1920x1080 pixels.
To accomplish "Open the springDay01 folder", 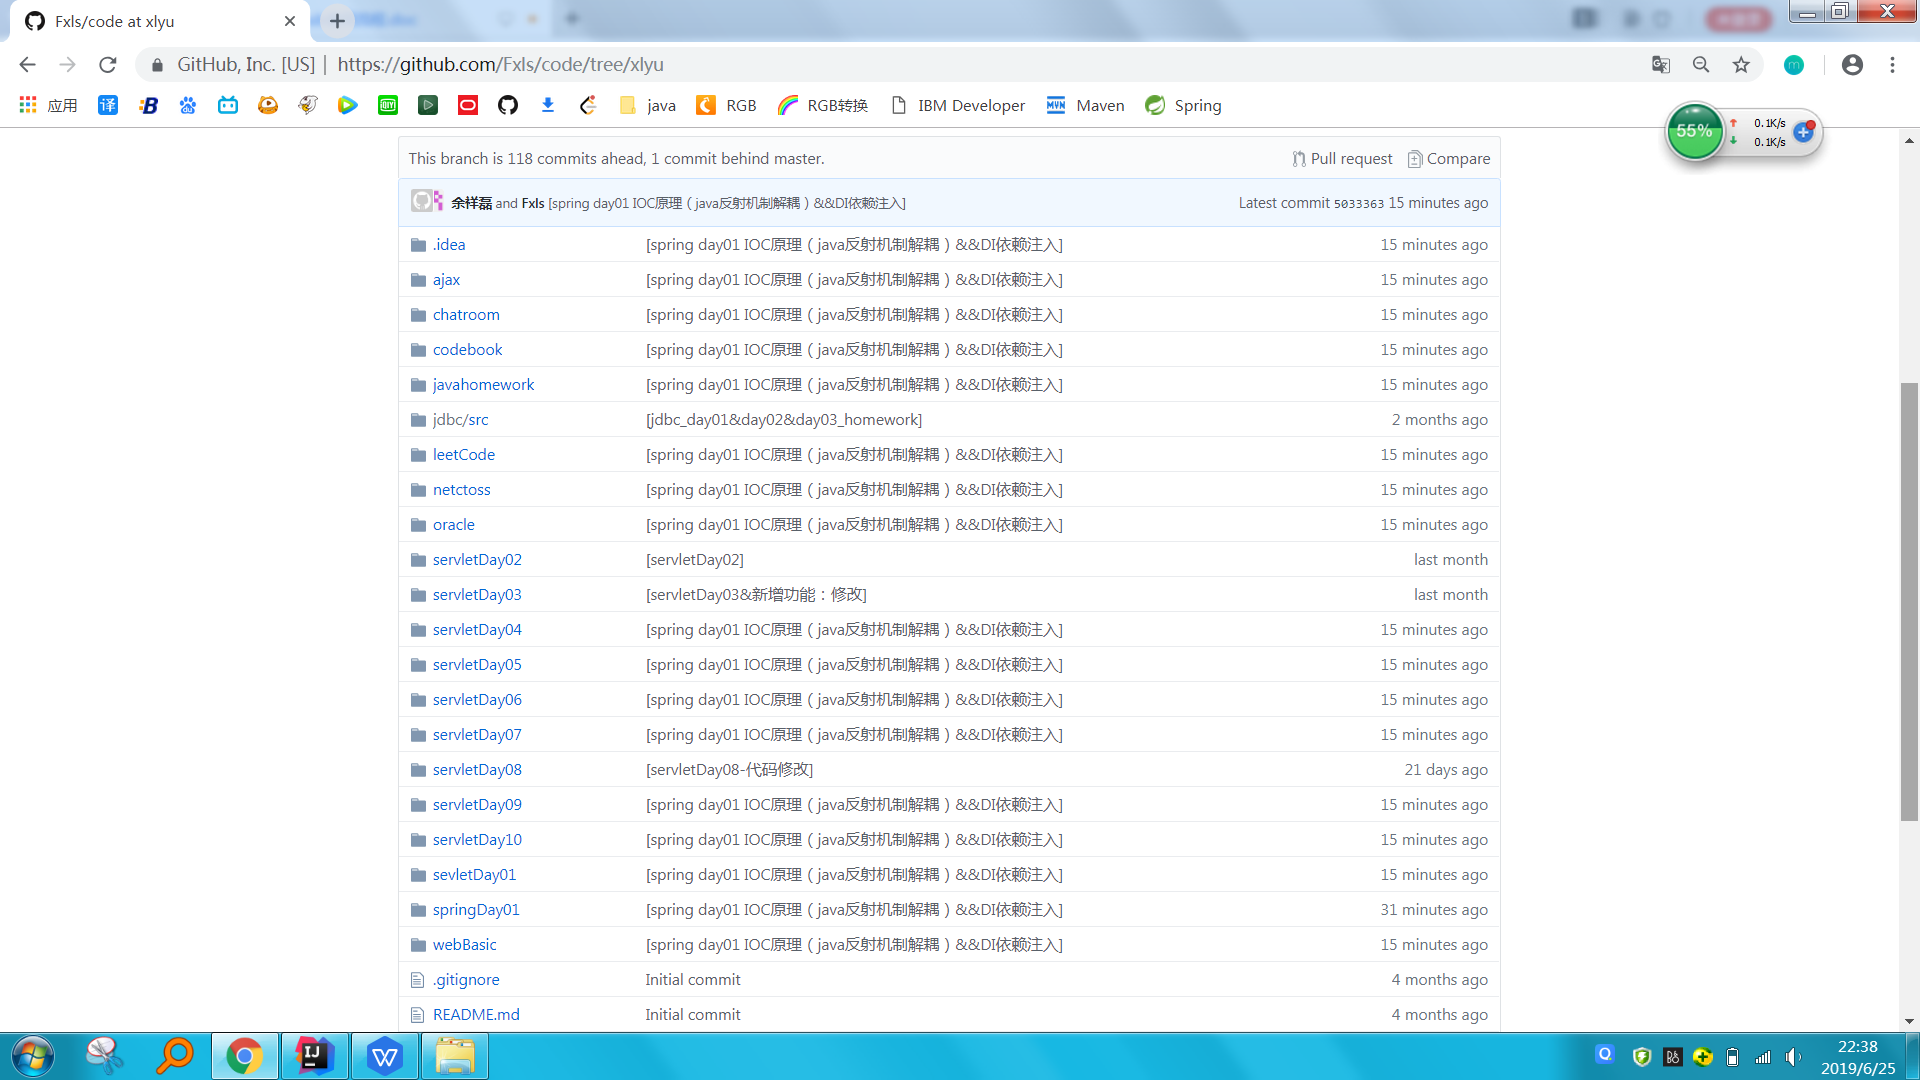I will pos(476,910).
